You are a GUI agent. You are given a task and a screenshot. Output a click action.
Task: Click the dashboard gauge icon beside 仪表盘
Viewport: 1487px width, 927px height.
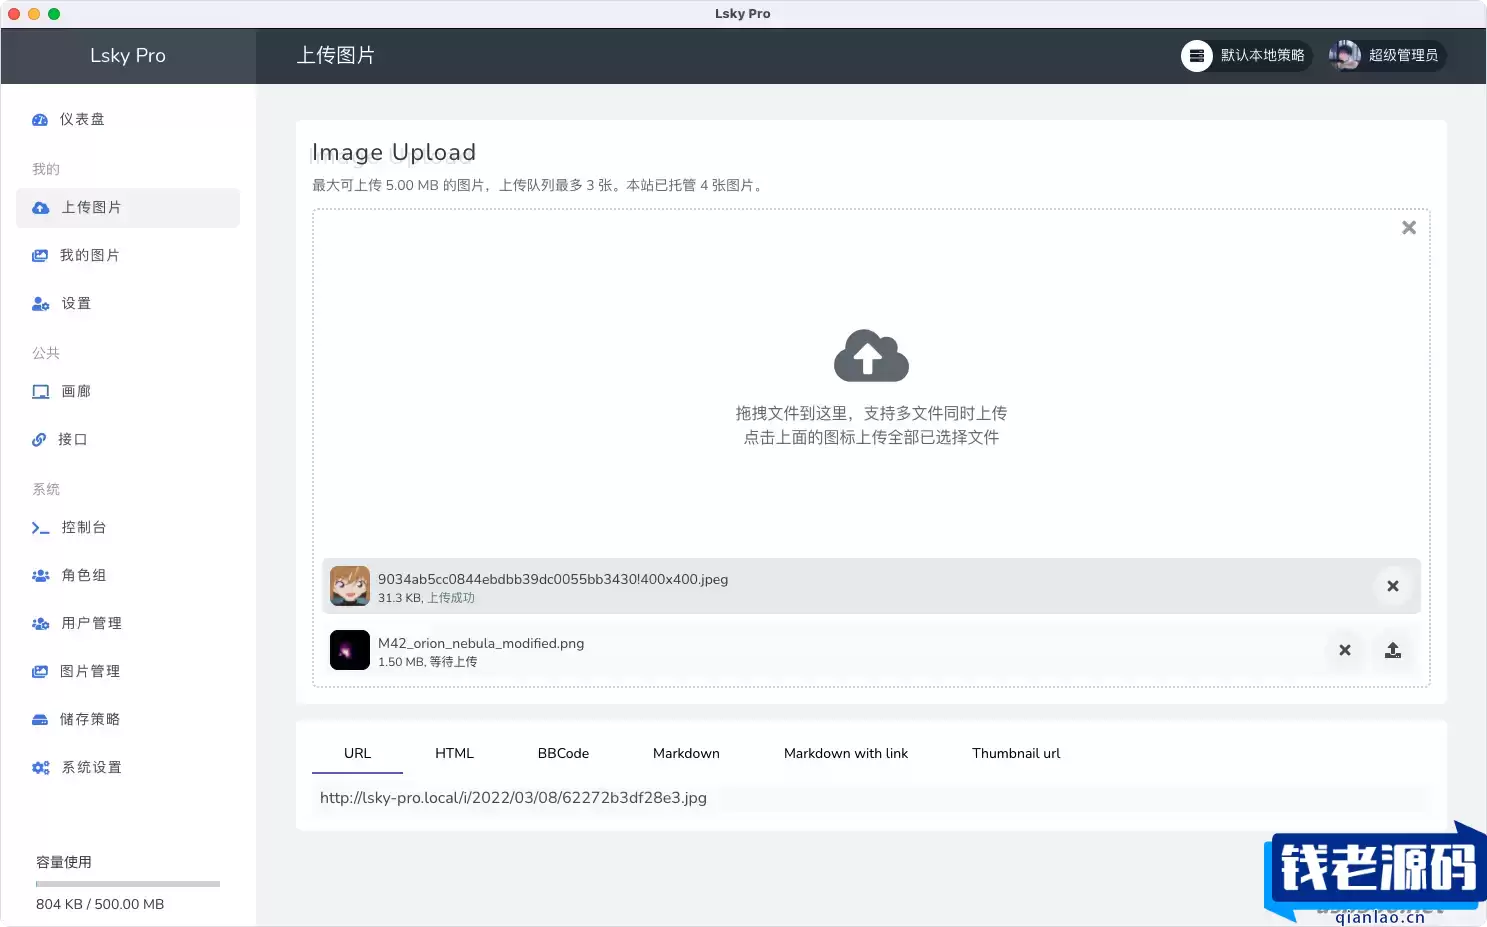[x=40, y=120]
